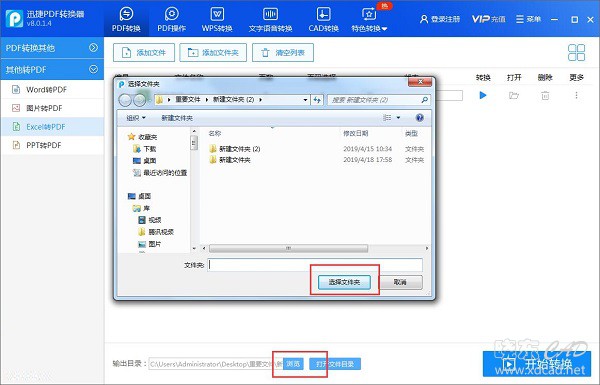Image resolution: width=600 pixels, height=385 pixels.
Task: Click the output directory path field
Action: (216, 364)
